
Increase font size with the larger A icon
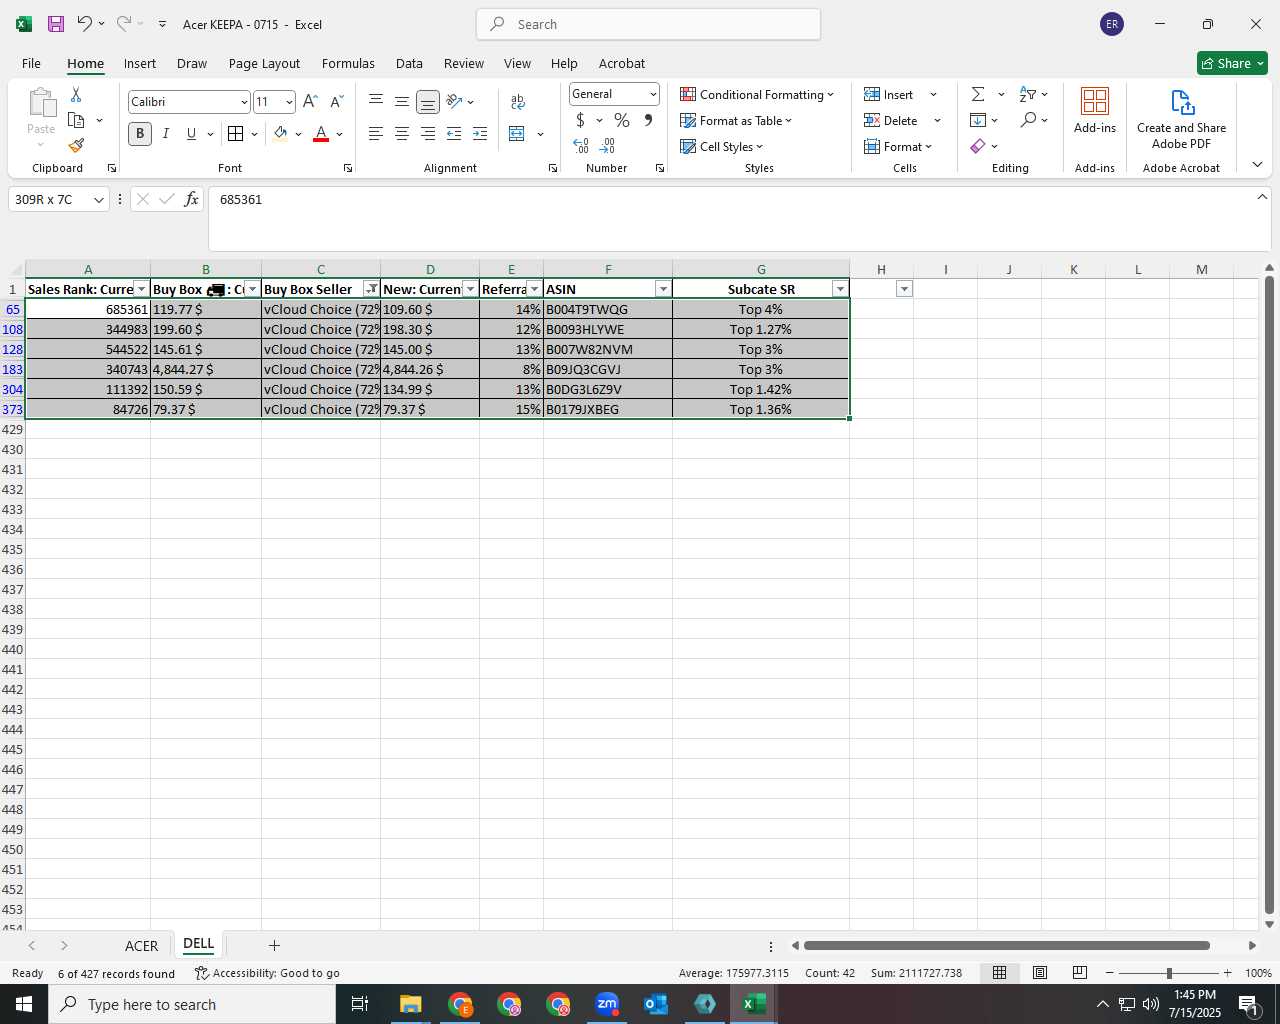310,101
